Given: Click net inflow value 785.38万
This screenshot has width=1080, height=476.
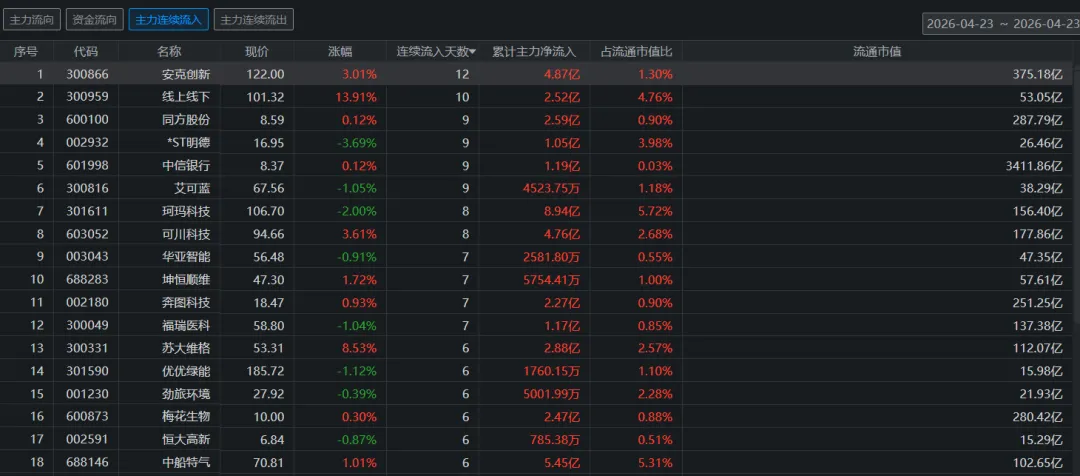Looking at the screenshot, I should (x=555, y=439).
